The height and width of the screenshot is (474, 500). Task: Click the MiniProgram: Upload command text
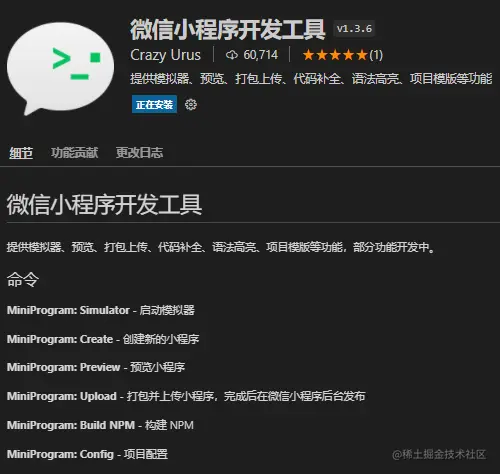tap(62, 396)
